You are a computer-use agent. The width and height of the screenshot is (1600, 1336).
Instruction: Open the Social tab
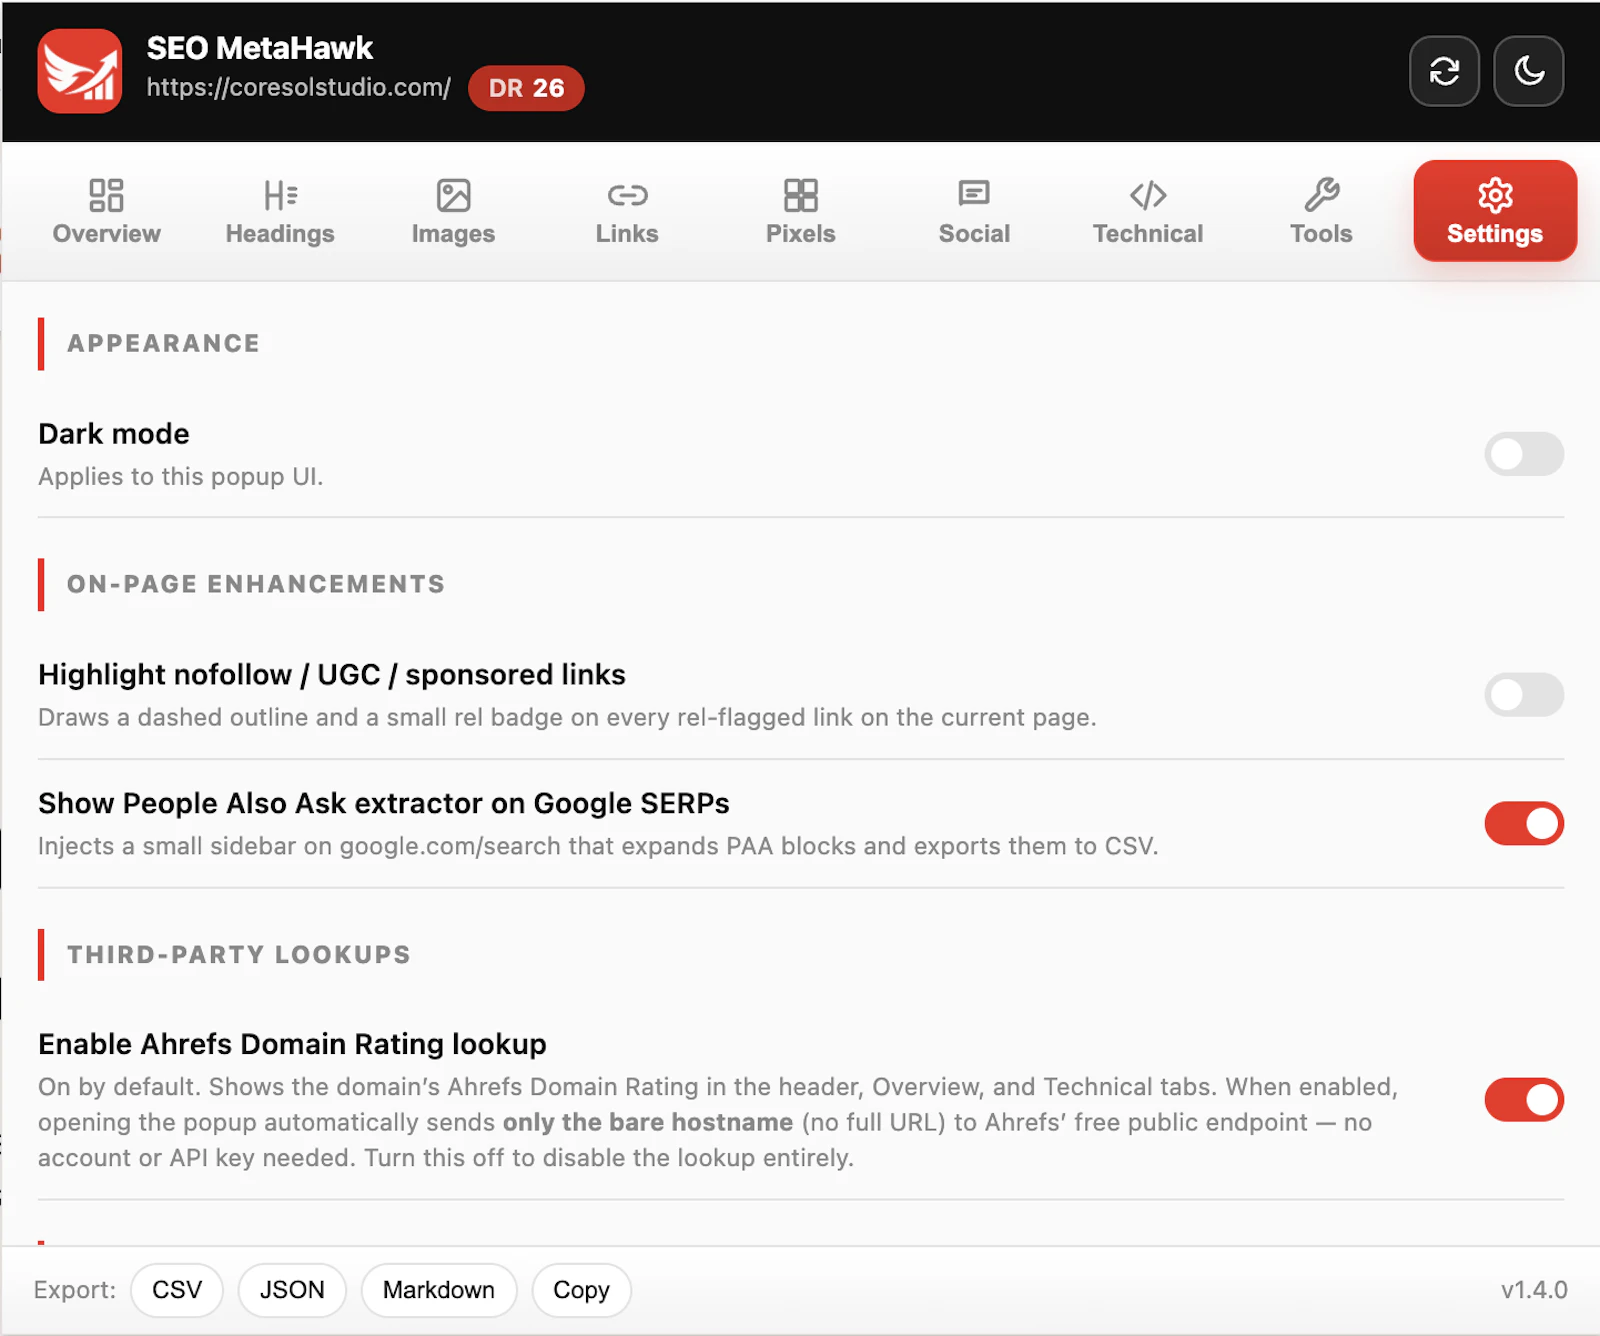[974, 211]
